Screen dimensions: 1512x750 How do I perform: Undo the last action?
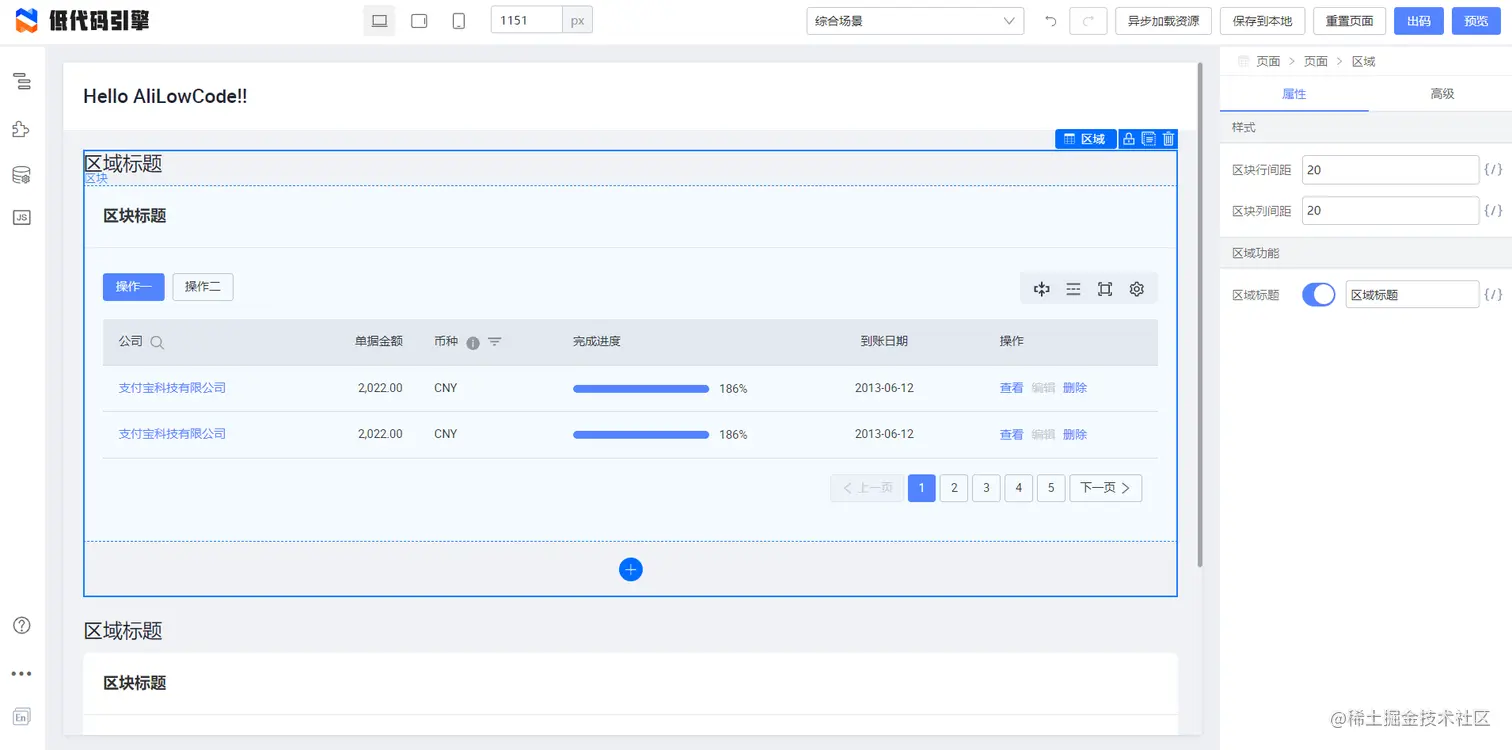[1050, 21]
